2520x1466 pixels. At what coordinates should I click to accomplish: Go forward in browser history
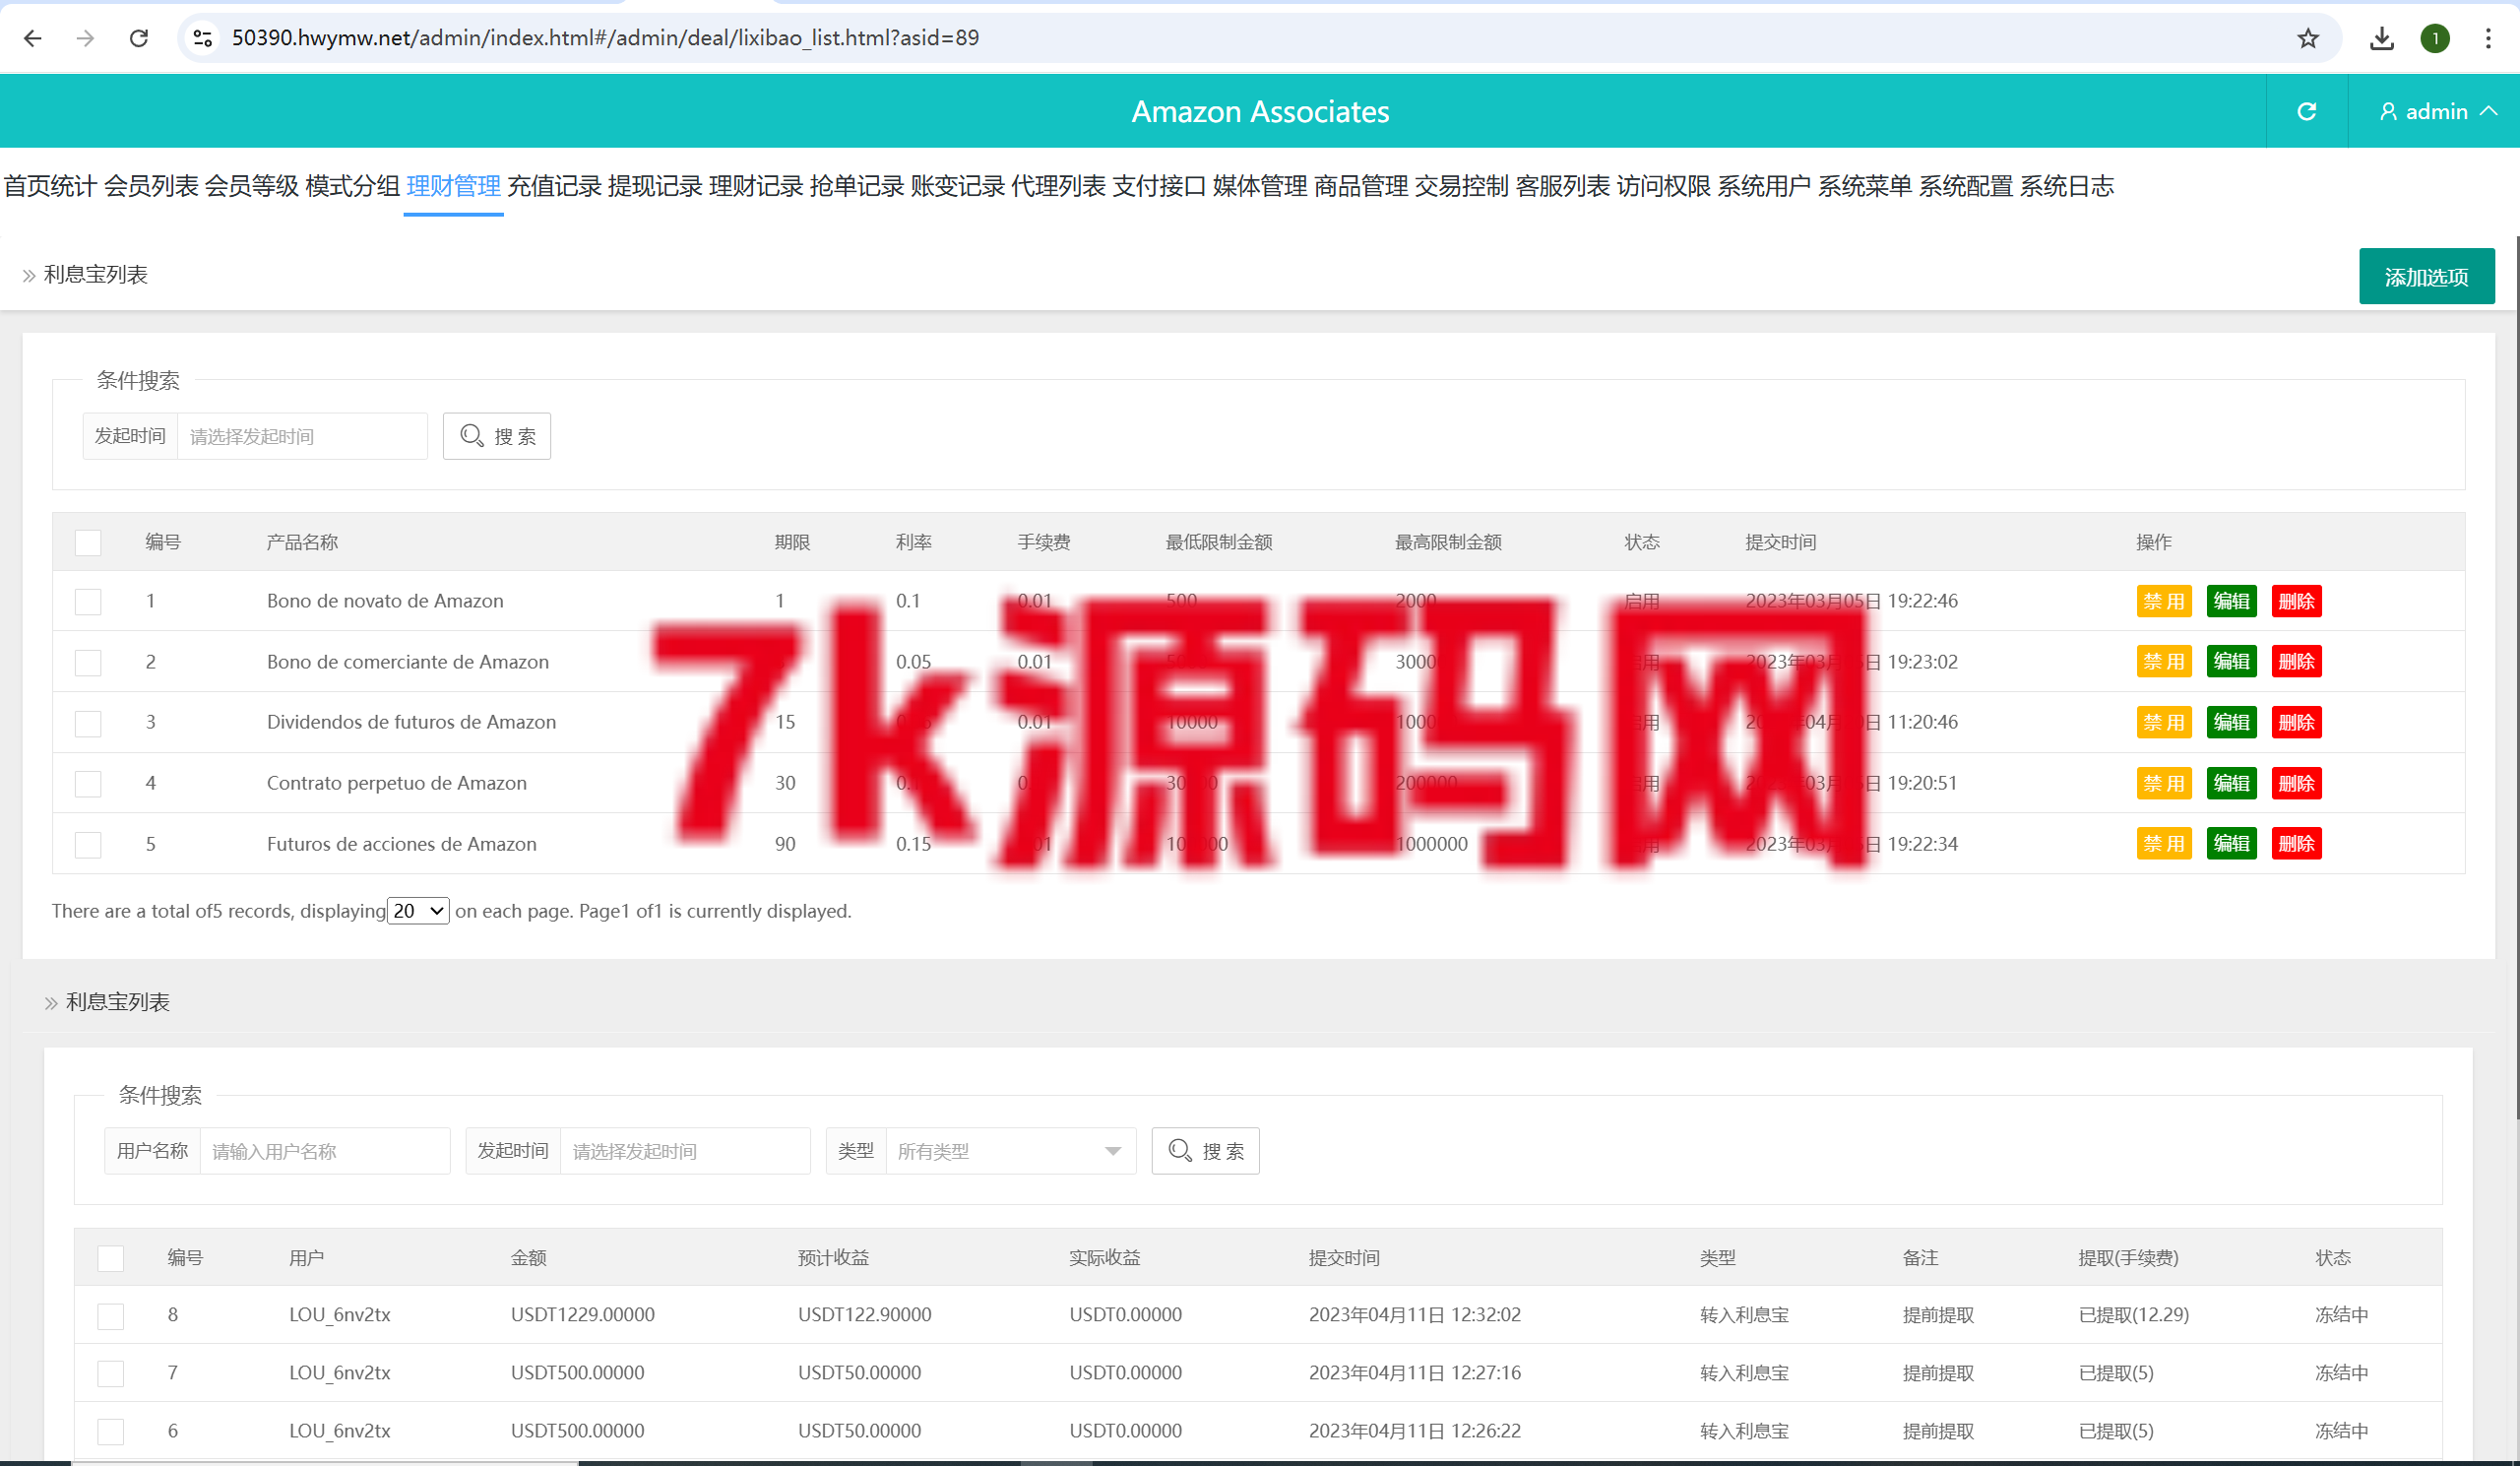[x=86, y=38]
